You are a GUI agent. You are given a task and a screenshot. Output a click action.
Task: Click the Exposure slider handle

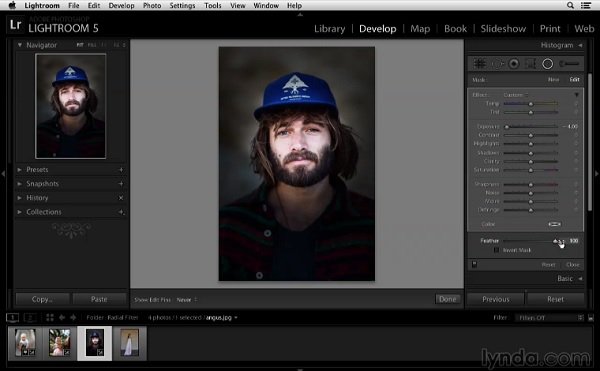click(507, 127)
